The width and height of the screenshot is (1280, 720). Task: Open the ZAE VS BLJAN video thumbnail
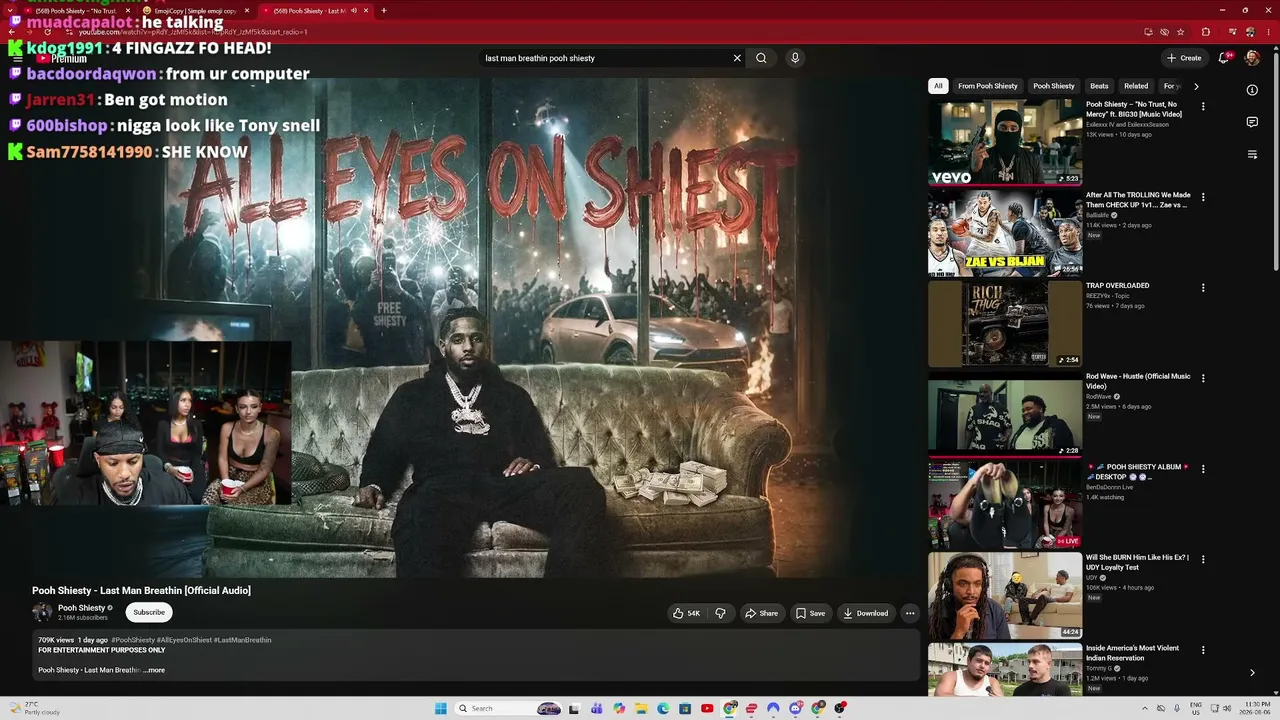click(1005, 233)
